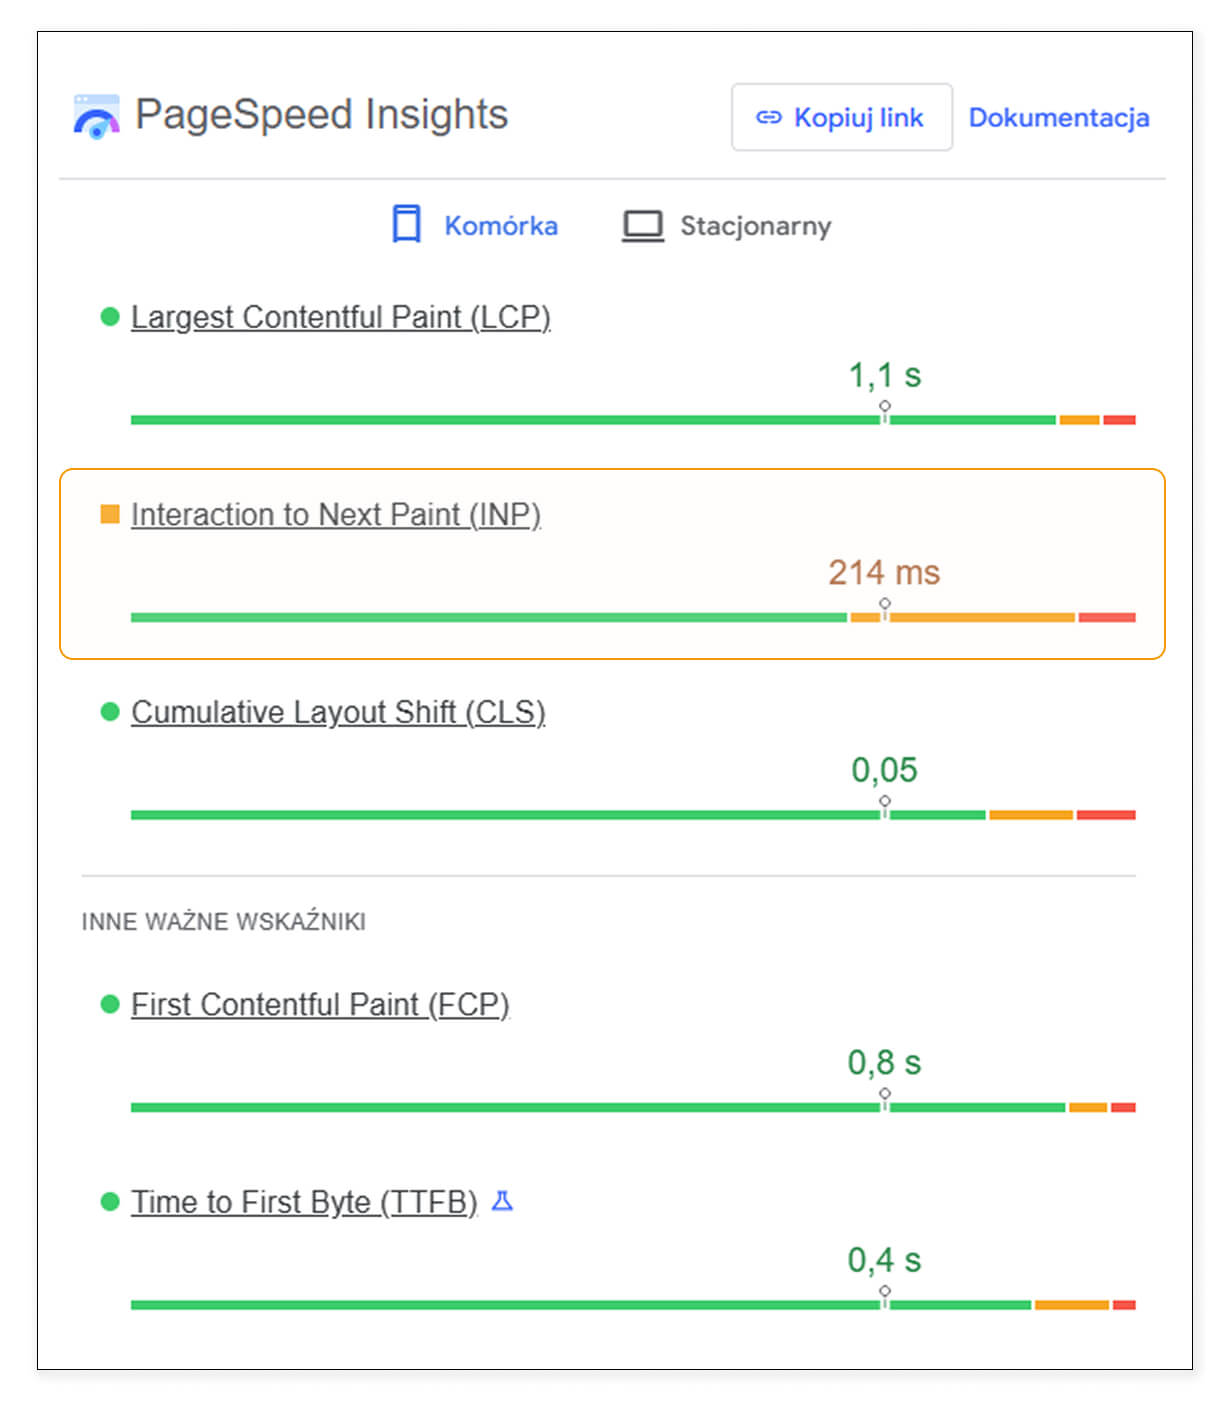1230x1401 pixels.
Task: Click the marker on the INP distribution bar
Action: [x=885, y=607]
